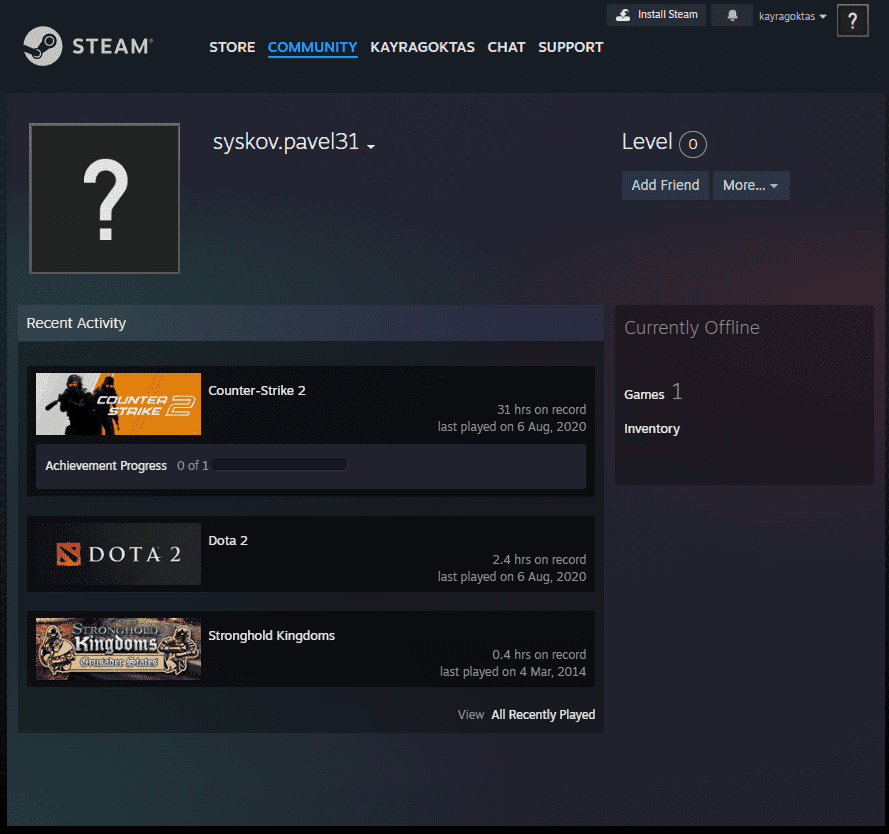Open the profile's Inventory

point(651,428)
